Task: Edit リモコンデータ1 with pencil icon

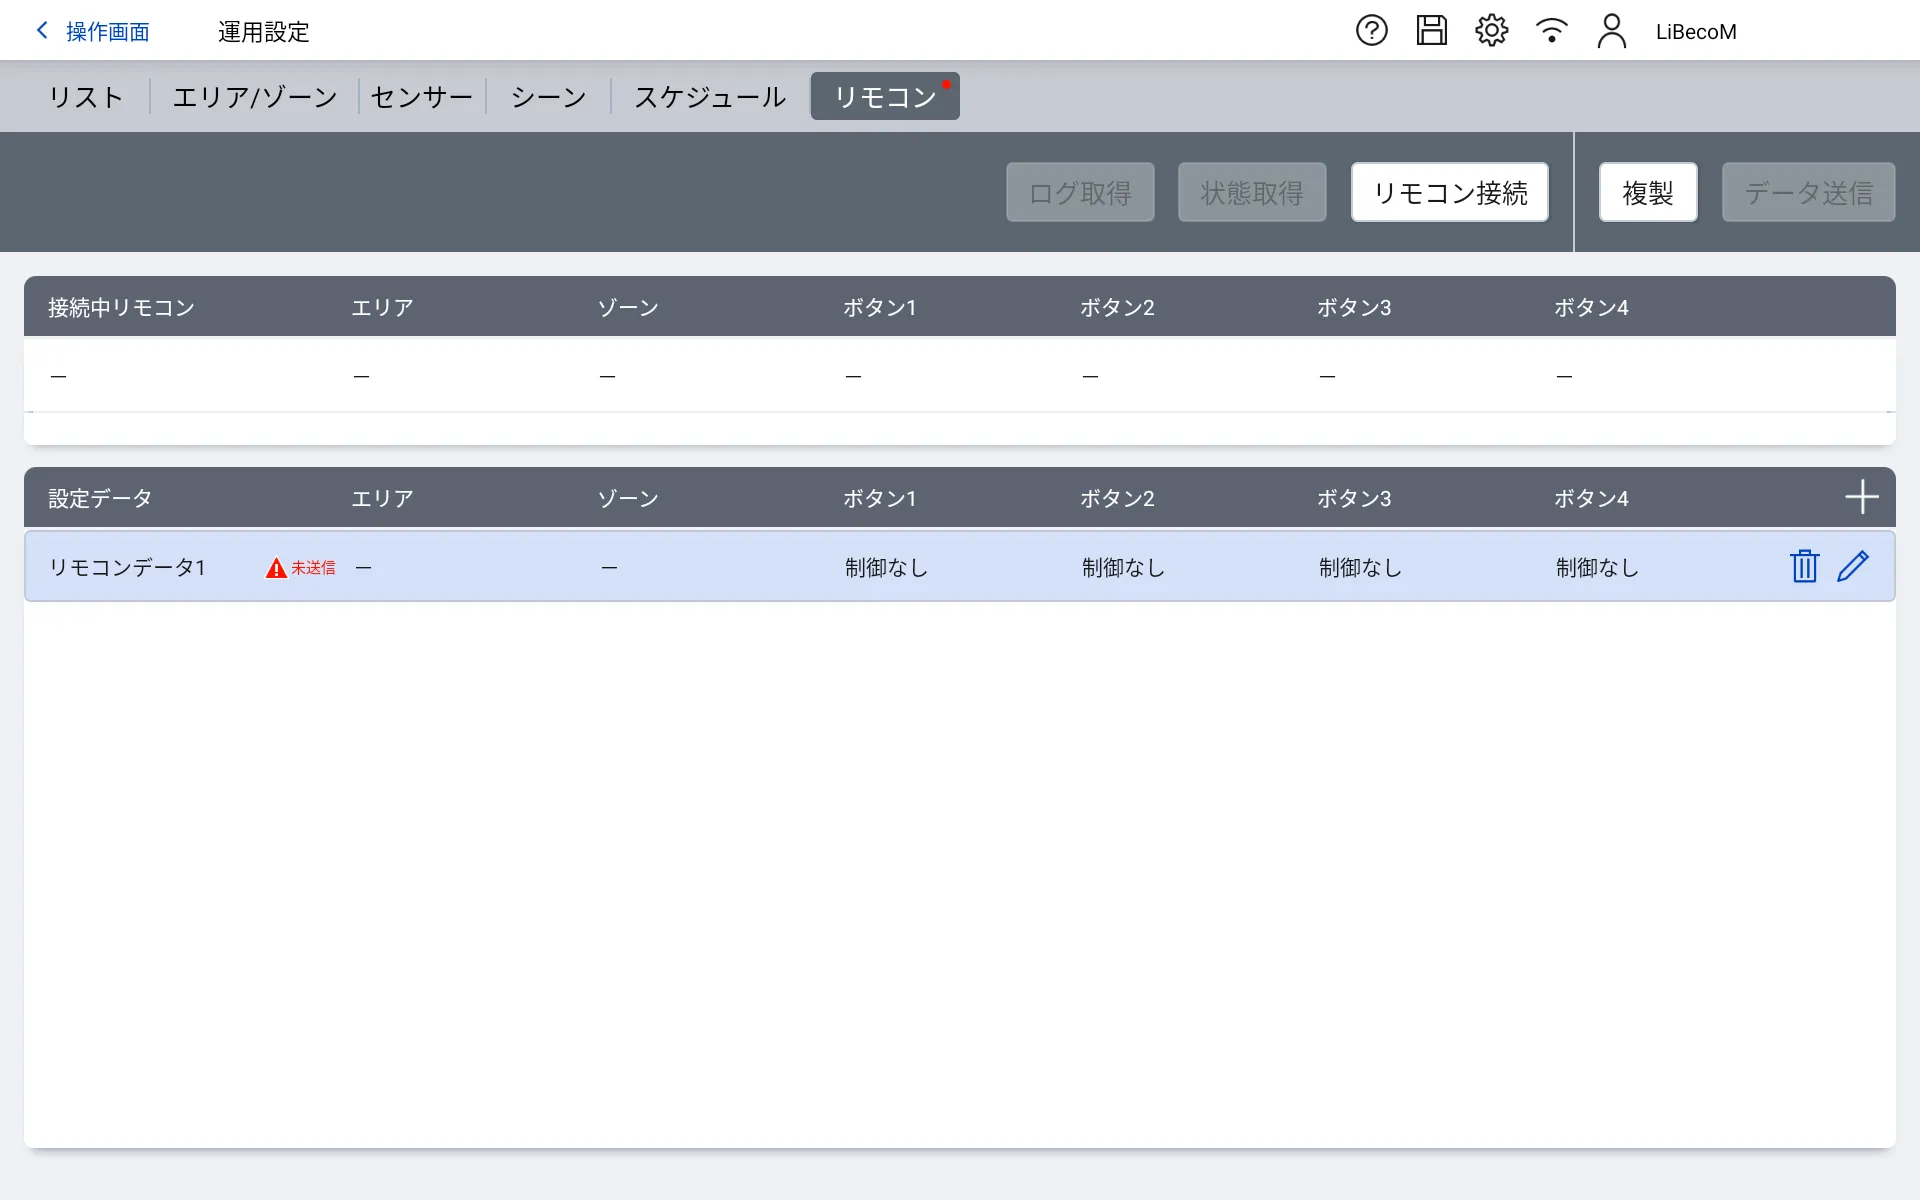Action: tap(1853, 566)
